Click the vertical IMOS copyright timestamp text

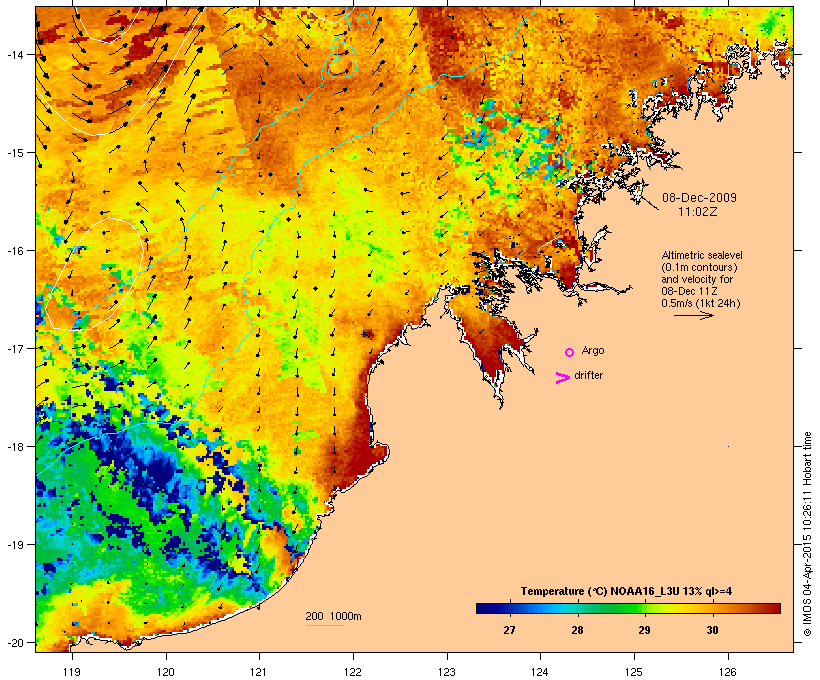(x=807, y=534)
